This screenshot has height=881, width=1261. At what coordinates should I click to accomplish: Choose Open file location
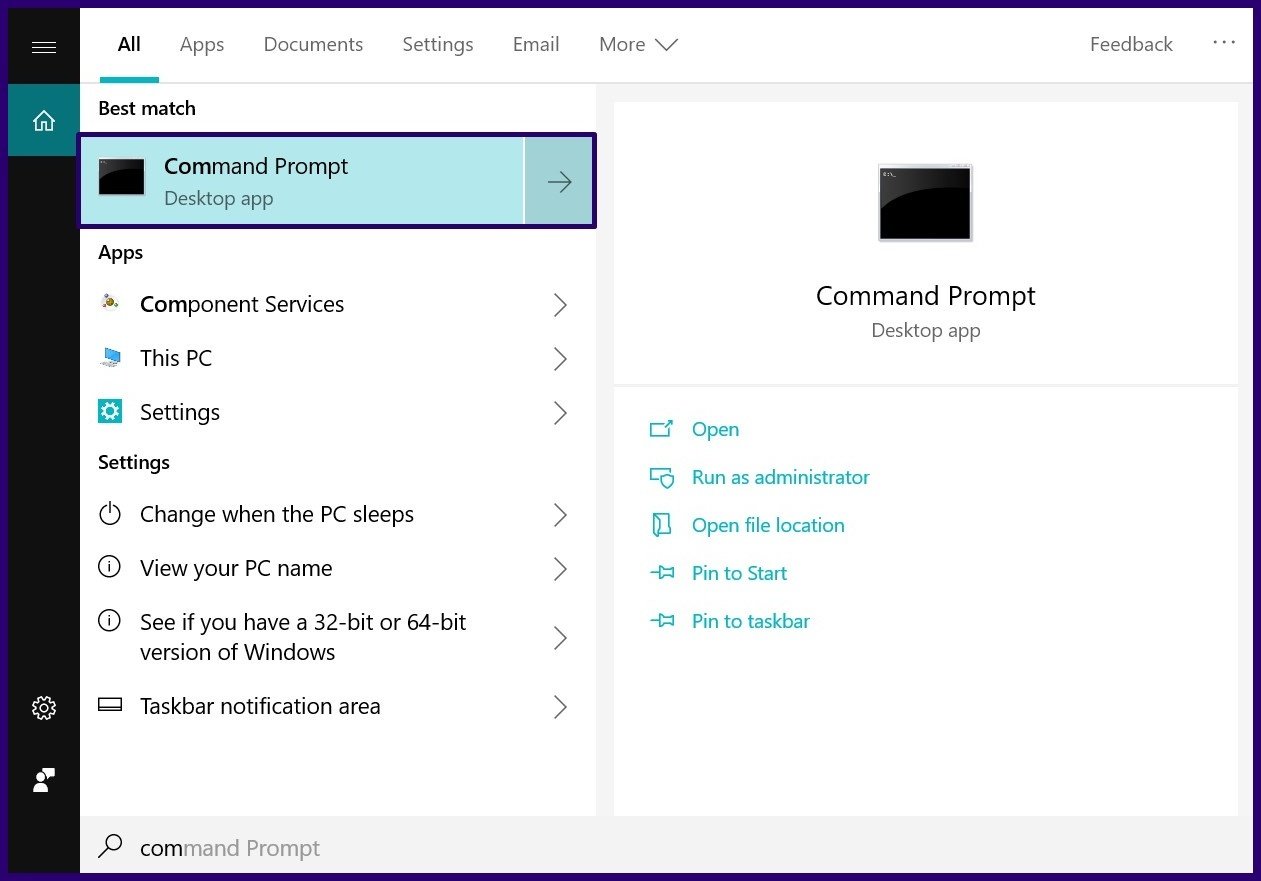pyautogui.click(x=768, y=525)
